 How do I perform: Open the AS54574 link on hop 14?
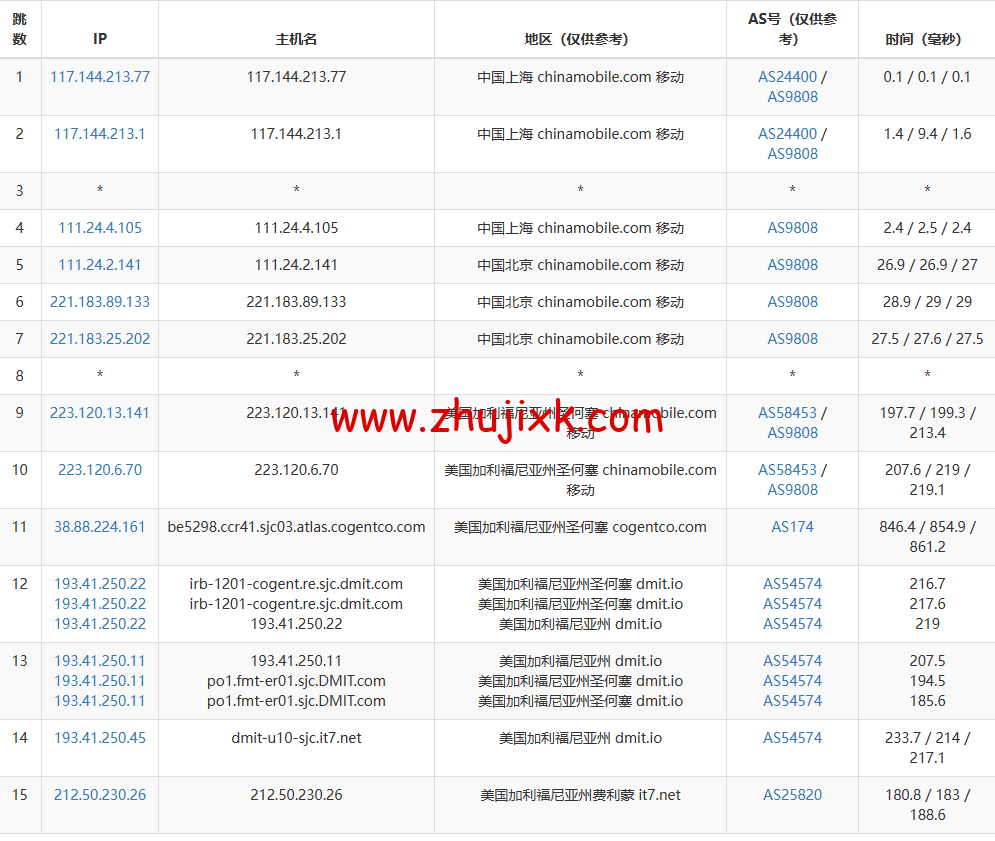click(x=792, y=737)
